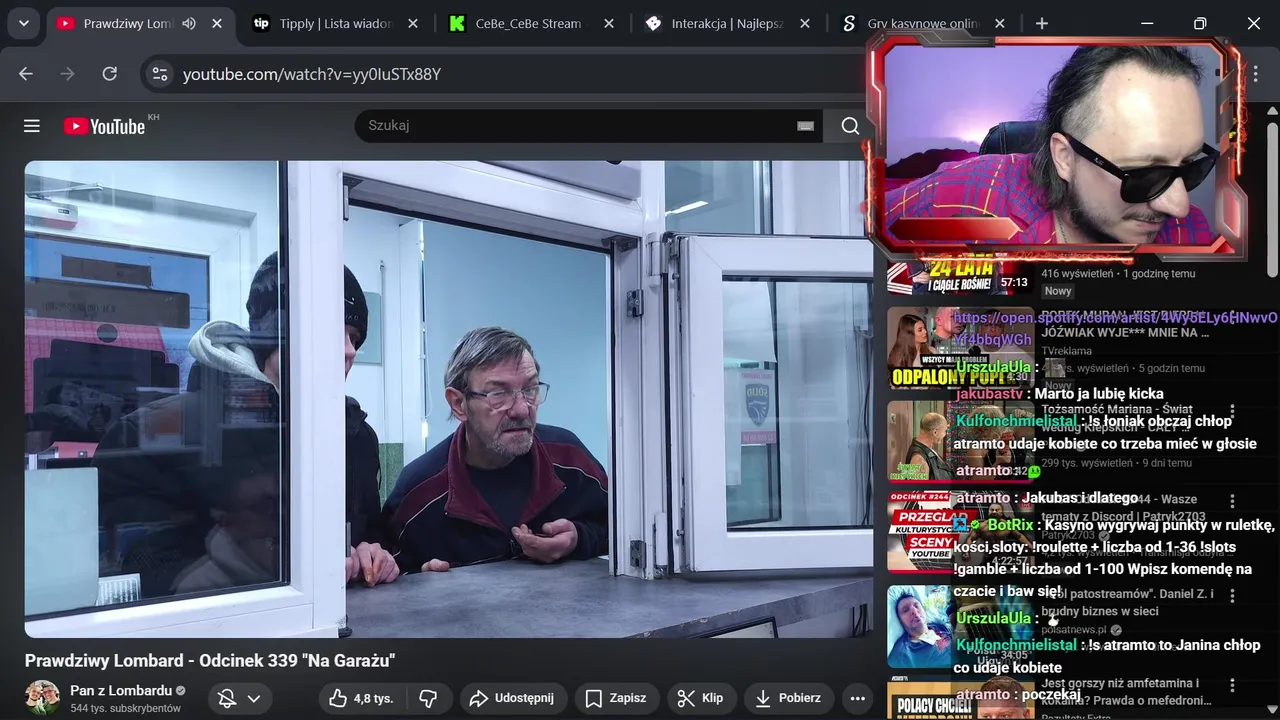Open the open.spotify.com link in chat
This screenshot has height=720, width=1280.
[1113, 328]
